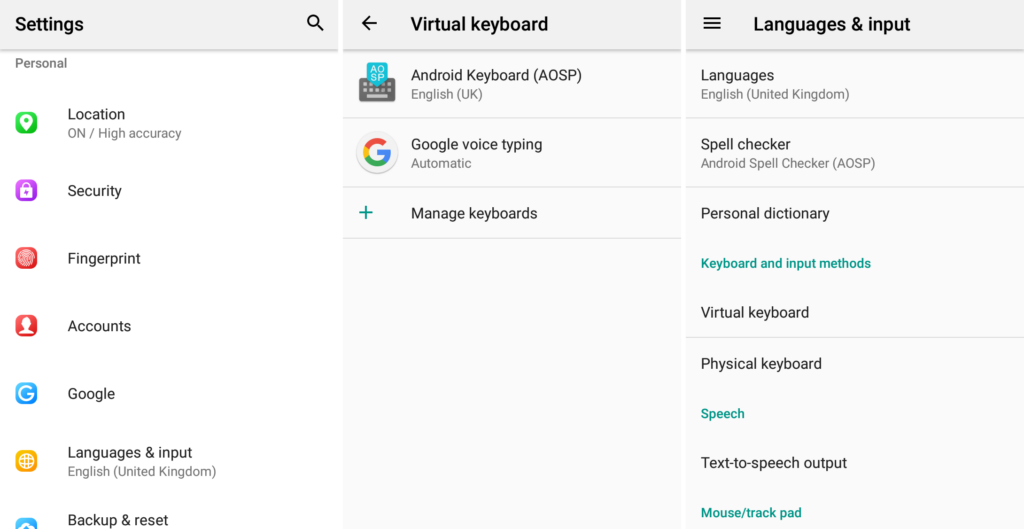Click the 'Speech' section header
1024x529 pixels.
[722, 413]
